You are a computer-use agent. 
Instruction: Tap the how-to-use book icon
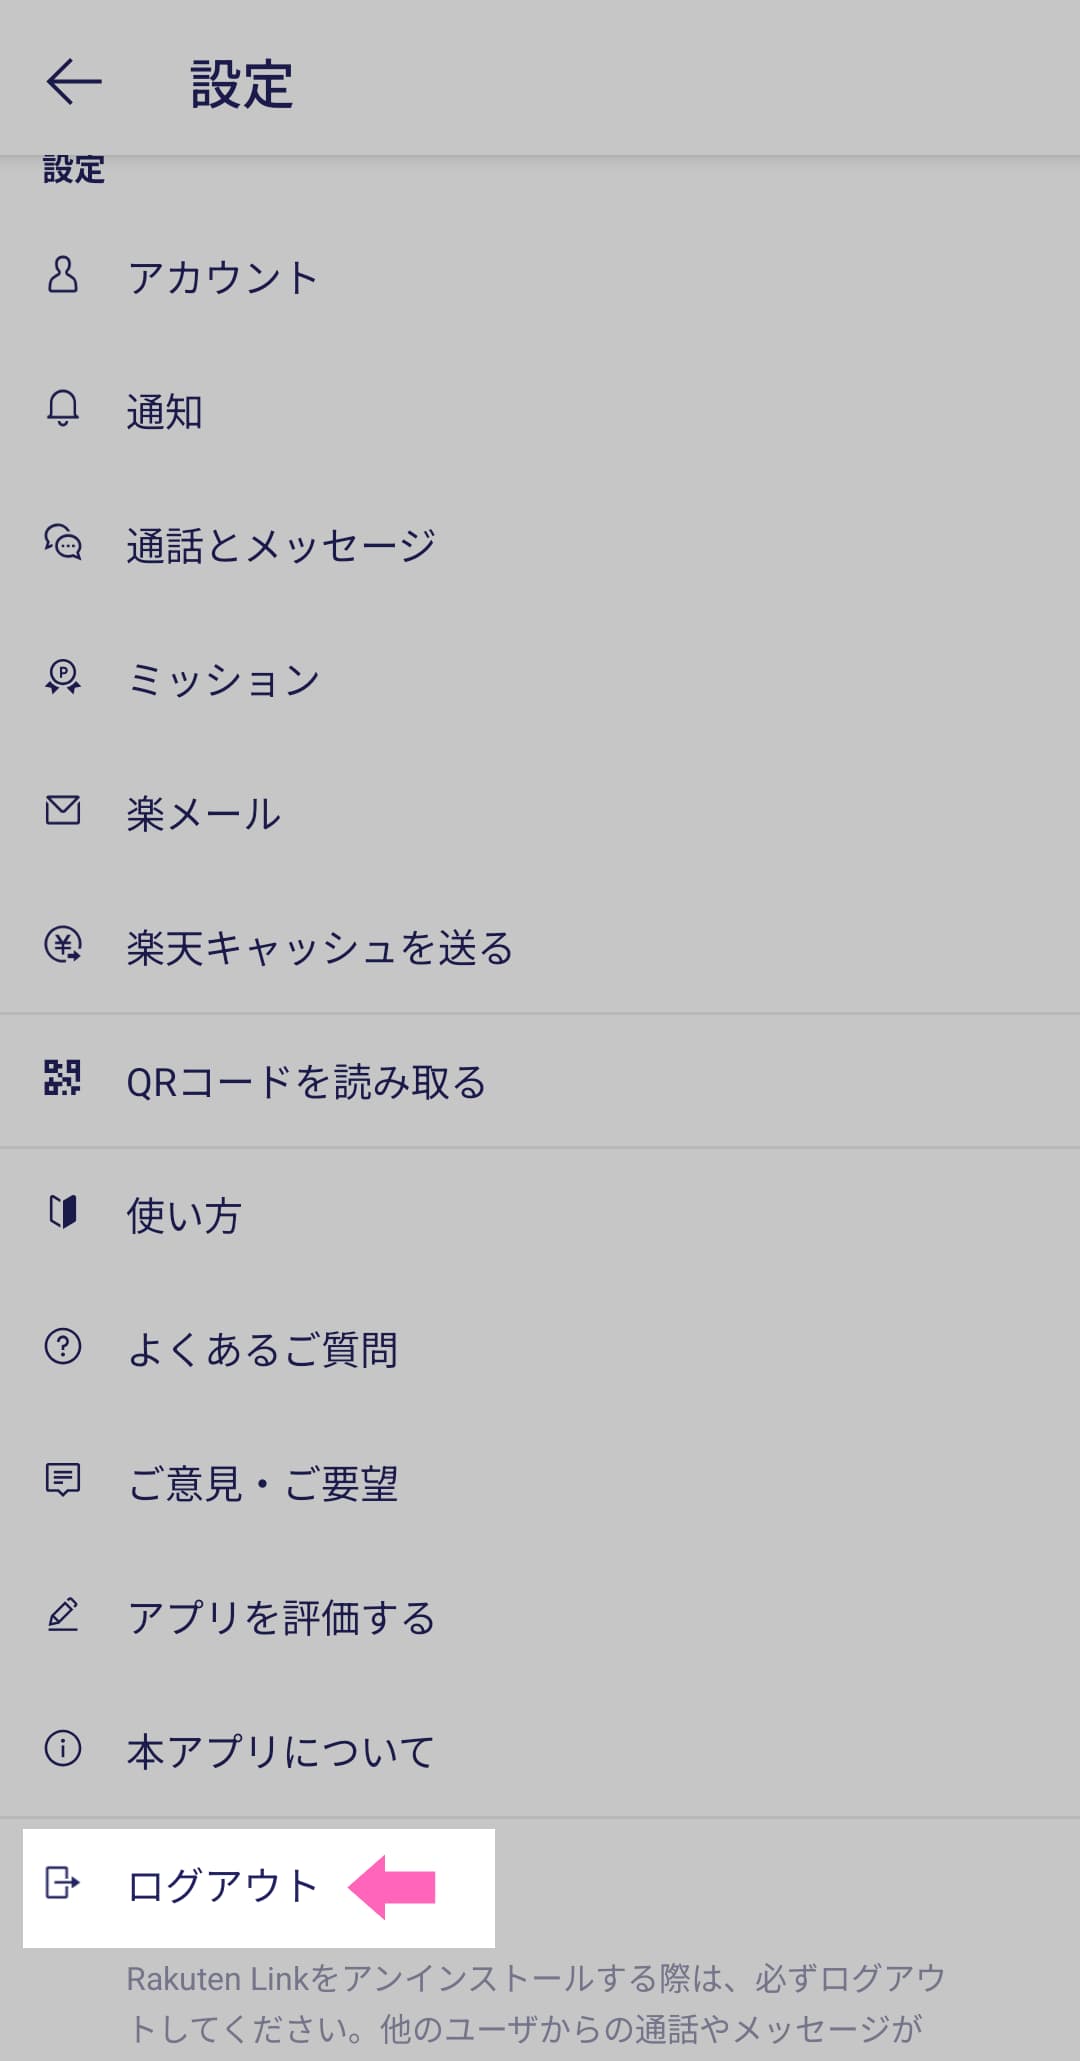[x=63, y=1213]
